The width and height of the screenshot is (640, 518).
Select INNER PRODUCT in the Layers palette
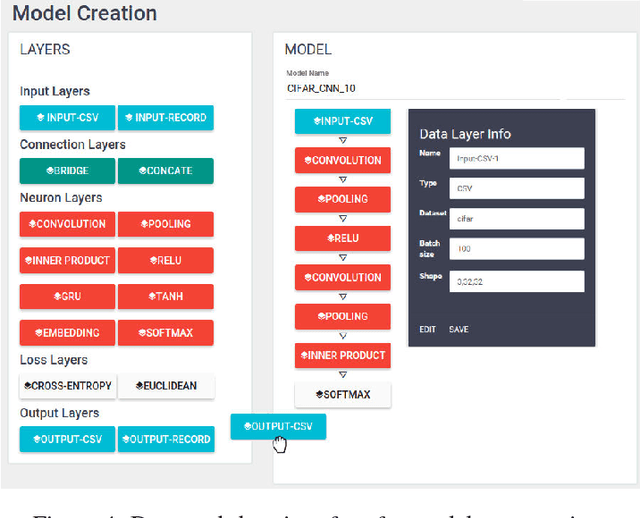(x=67, y=260)
